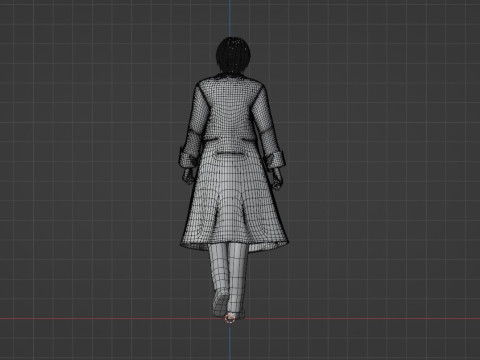Click the figure's left hand
This screenshot has height=360, width=480.
pos(188,176)
